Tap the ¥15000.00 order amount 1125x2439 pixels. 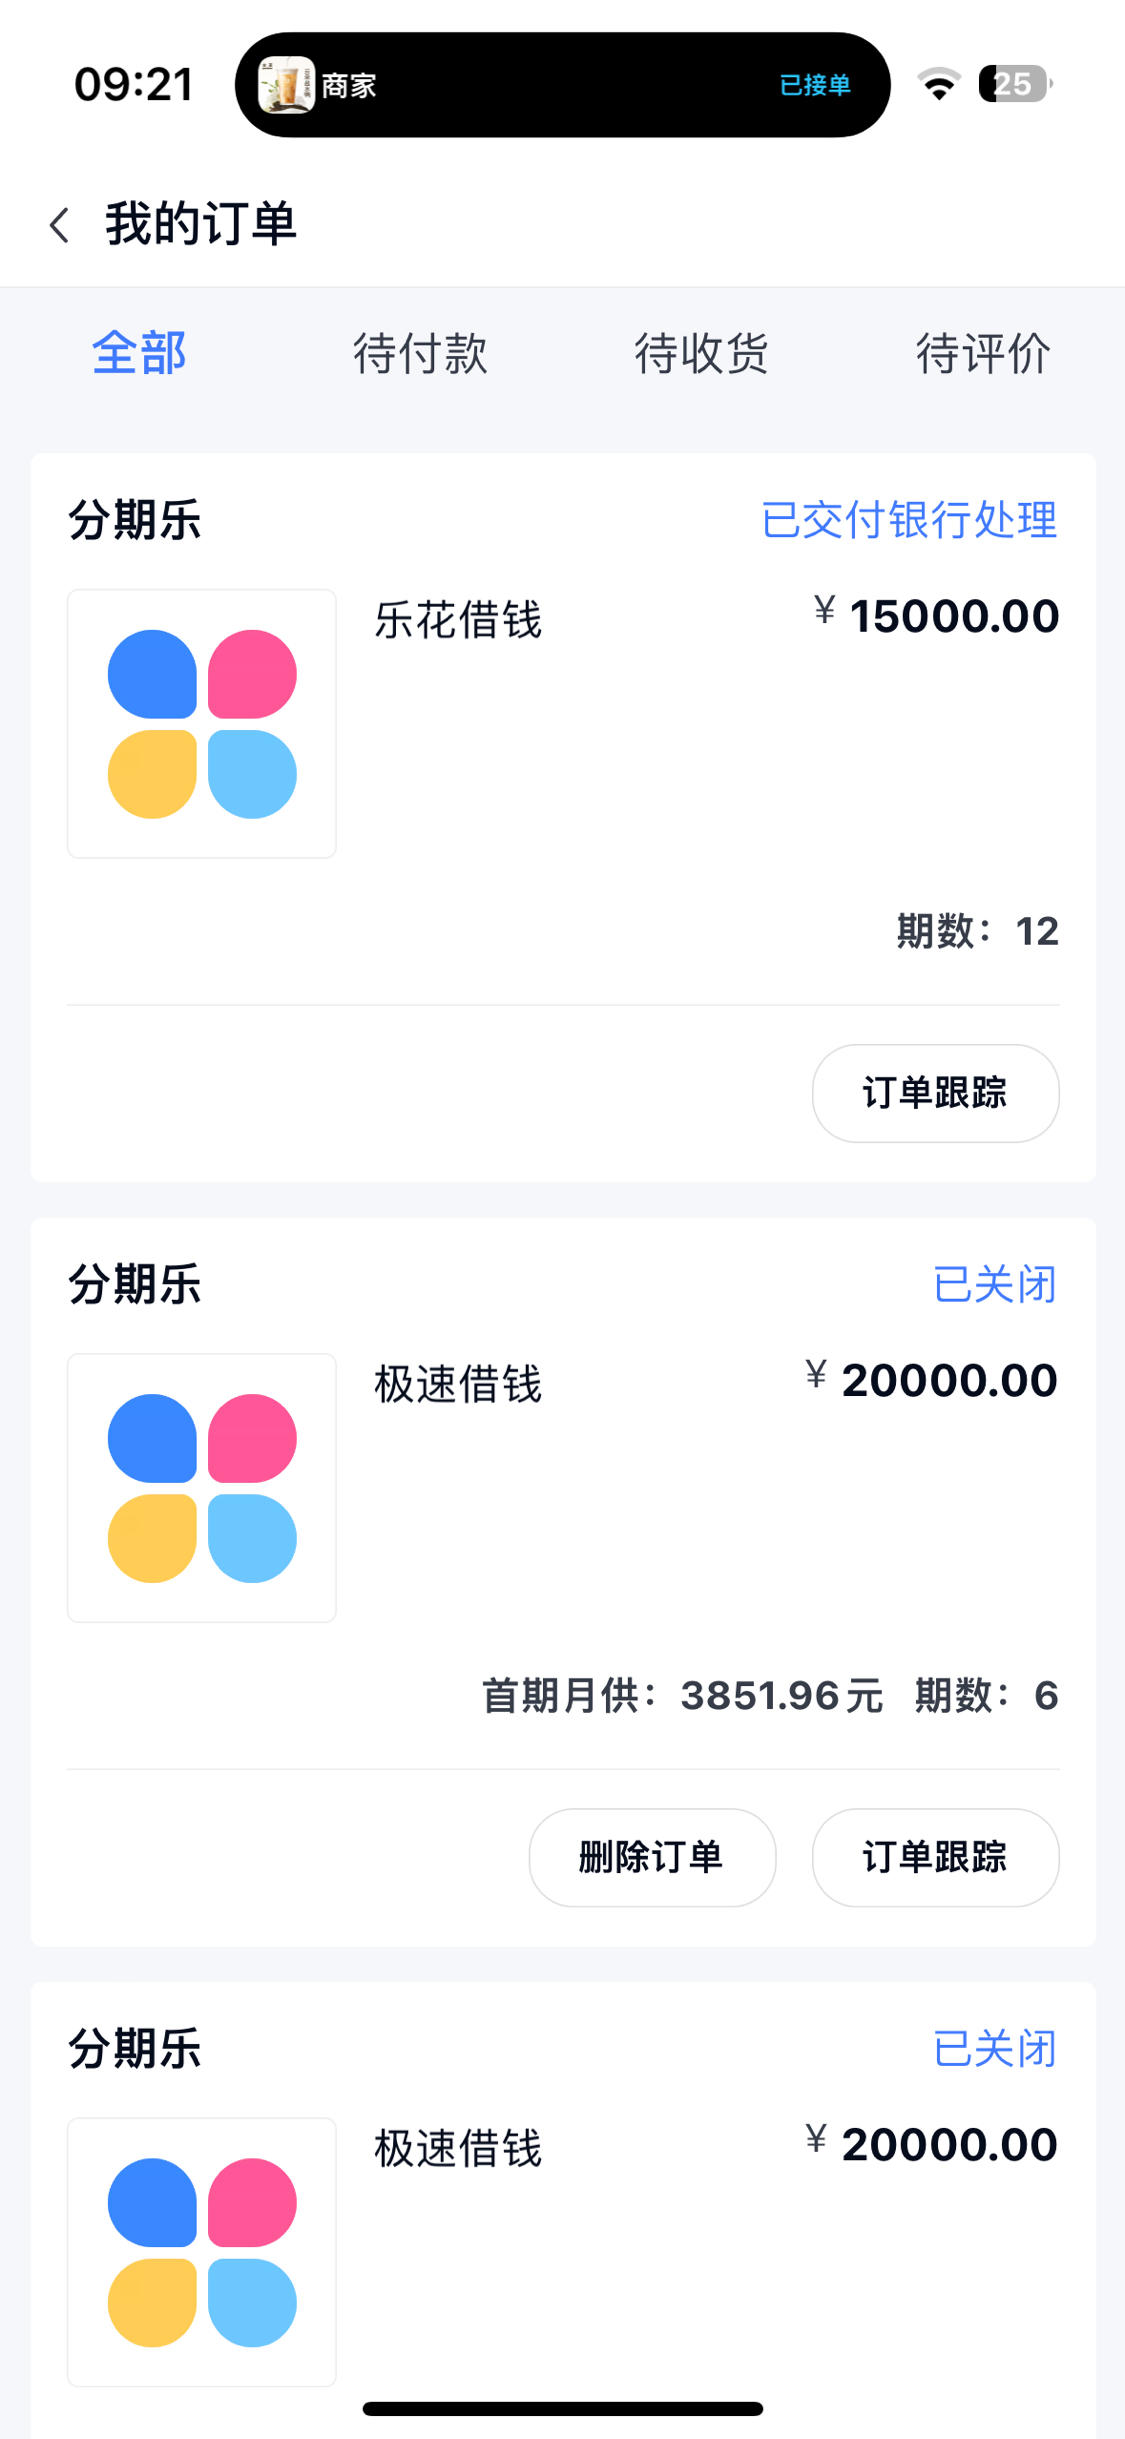(936, 615)
